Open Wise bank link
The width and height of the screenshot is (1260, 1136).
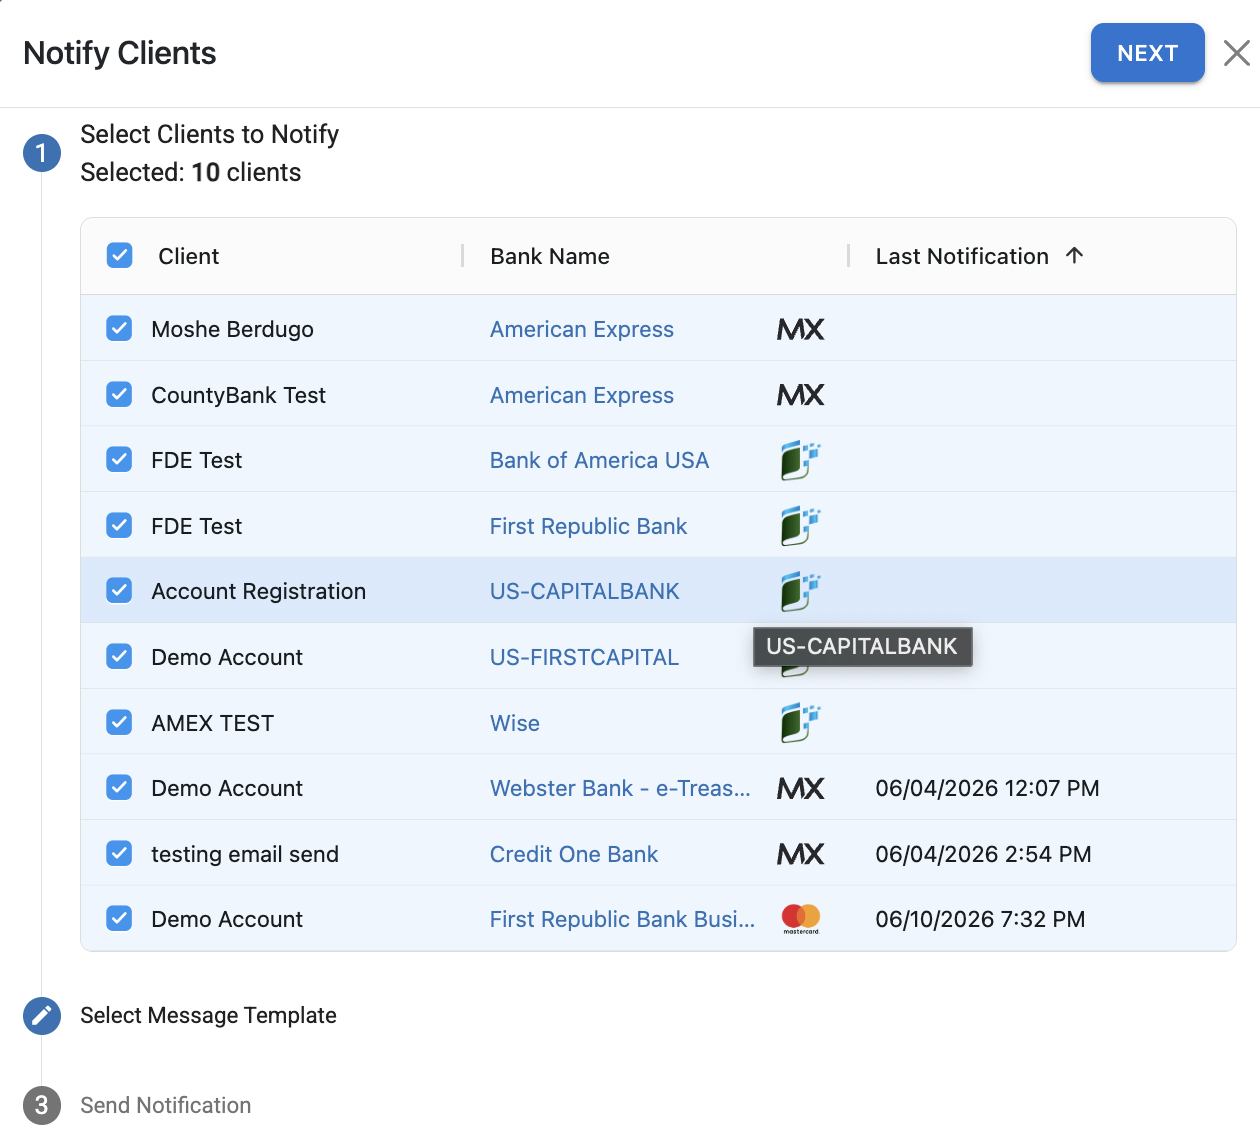515,723
